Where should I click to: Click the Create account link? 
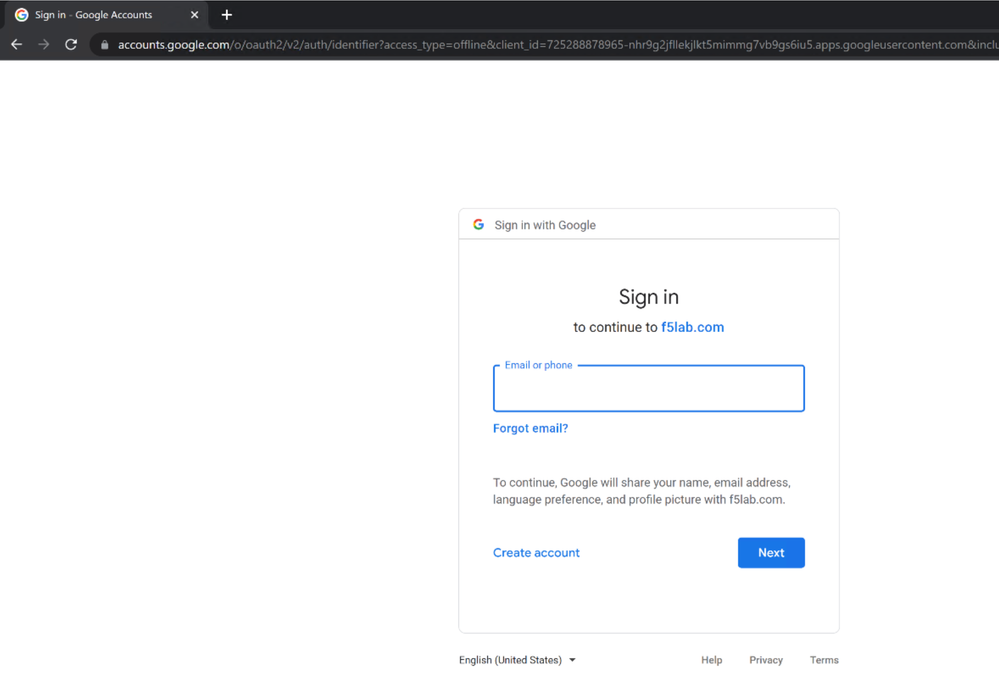coord(536,553)
